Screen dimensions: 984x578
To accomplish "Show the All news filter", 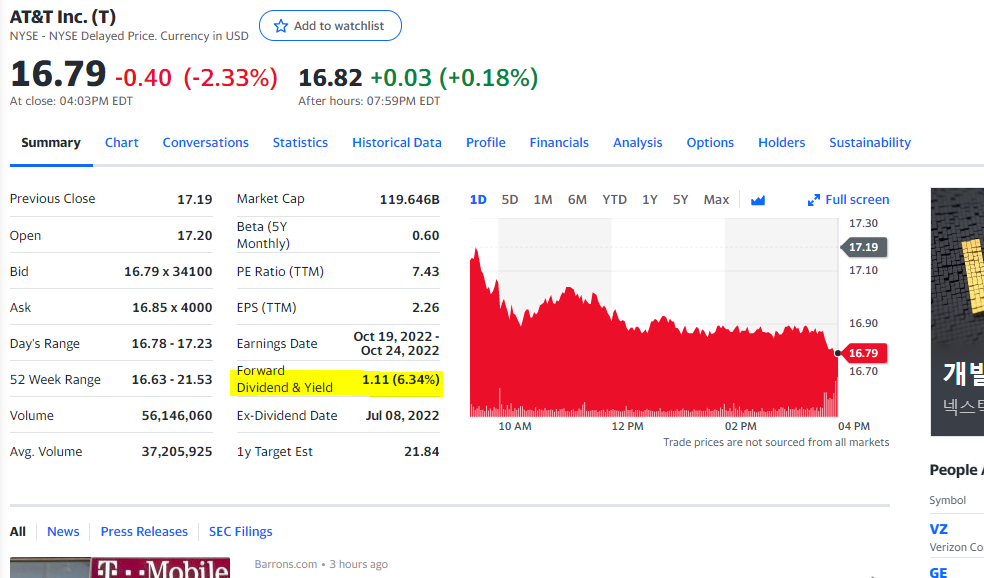I will click(18, 532).
